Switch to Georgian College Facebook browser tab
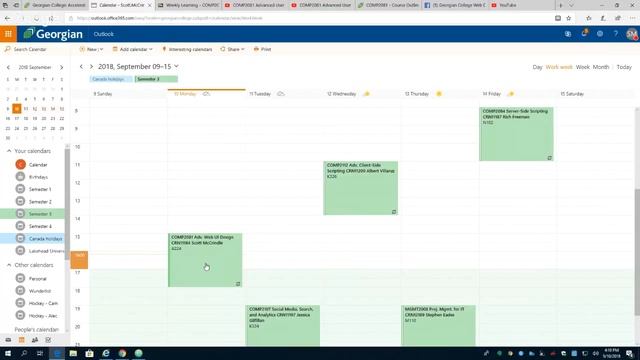 click(x=455, y=5)
